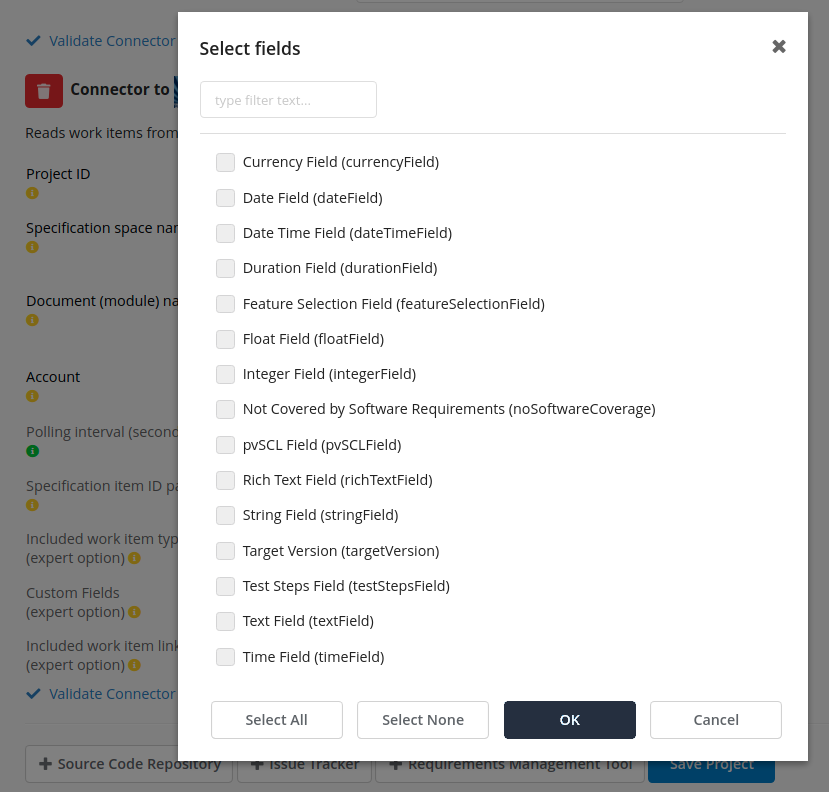Check the Currency Field checkbox
The width and height of the screenshot is (829, 792).
225,162
